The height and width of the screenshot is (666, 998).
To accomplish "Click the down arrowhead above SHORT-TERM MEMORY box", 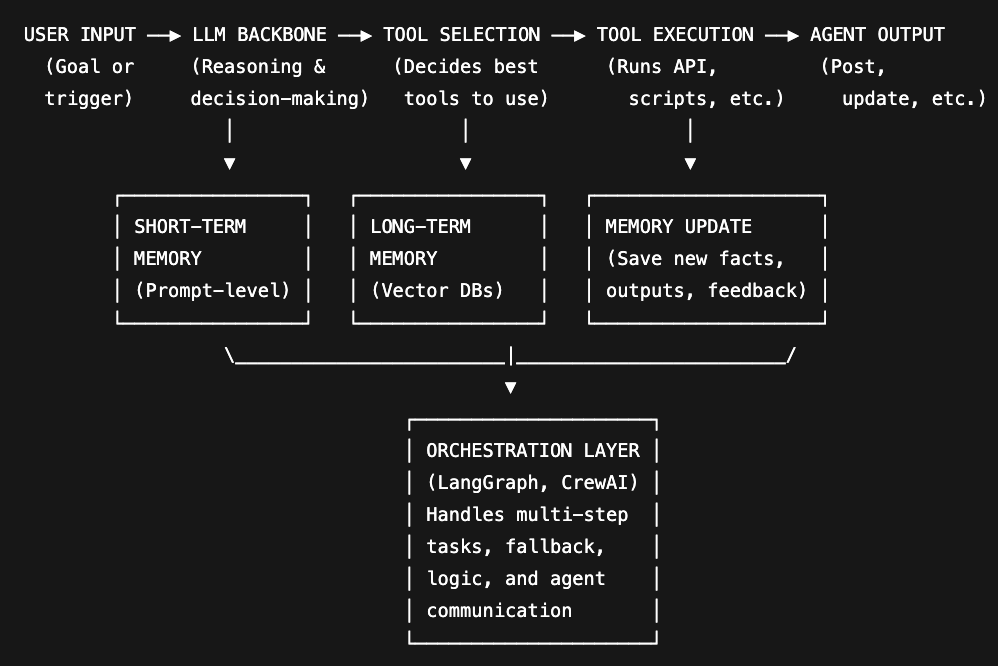I will (x=230, y=163).
